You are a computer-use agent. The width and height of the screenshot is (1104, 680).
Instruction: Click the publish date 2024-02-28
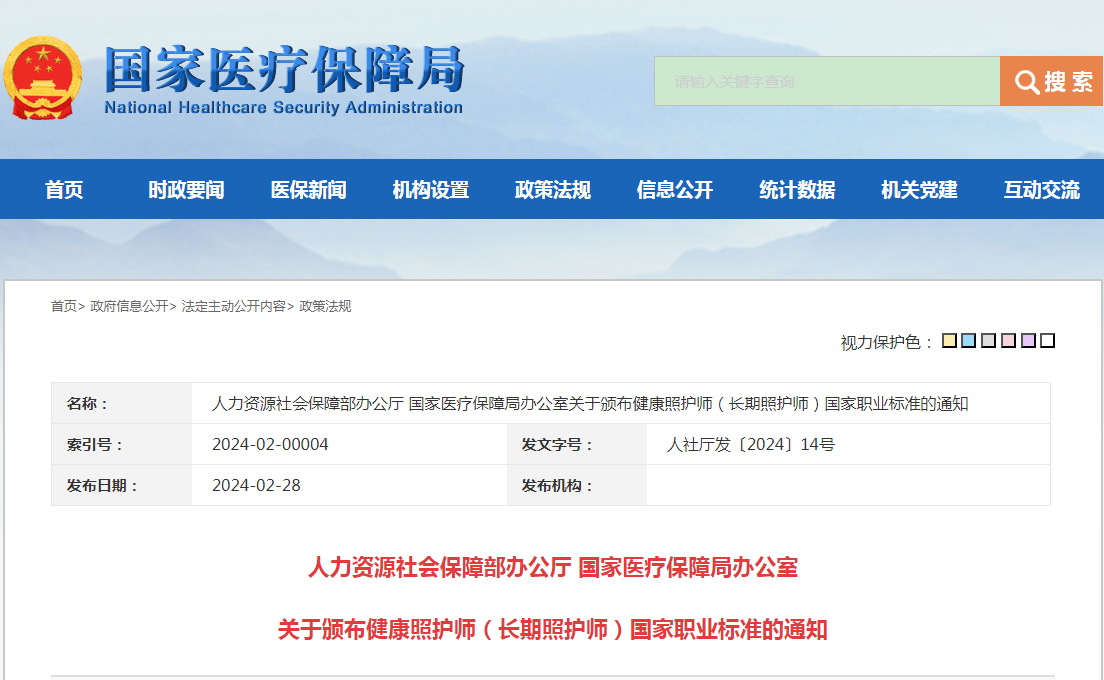tap(256, 486)
